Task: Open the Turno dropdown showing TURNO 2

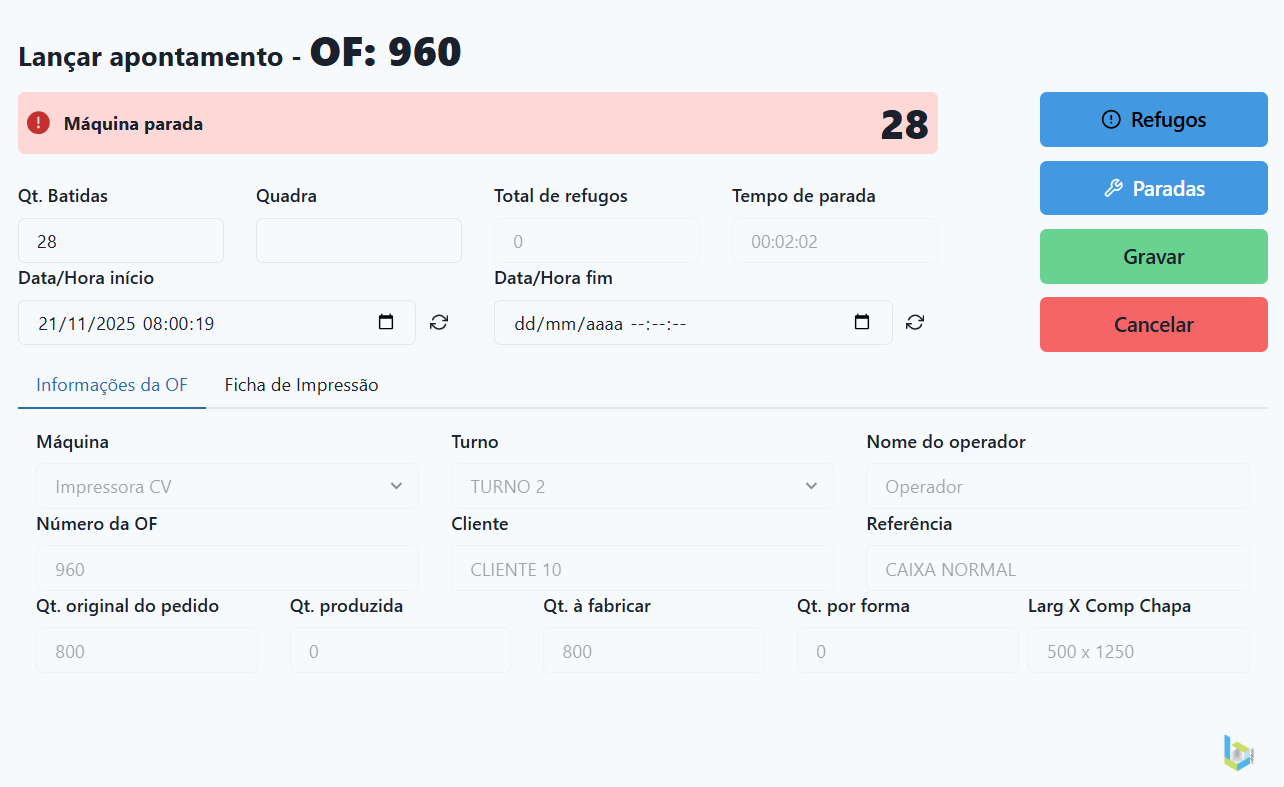Action: [642, 487]
